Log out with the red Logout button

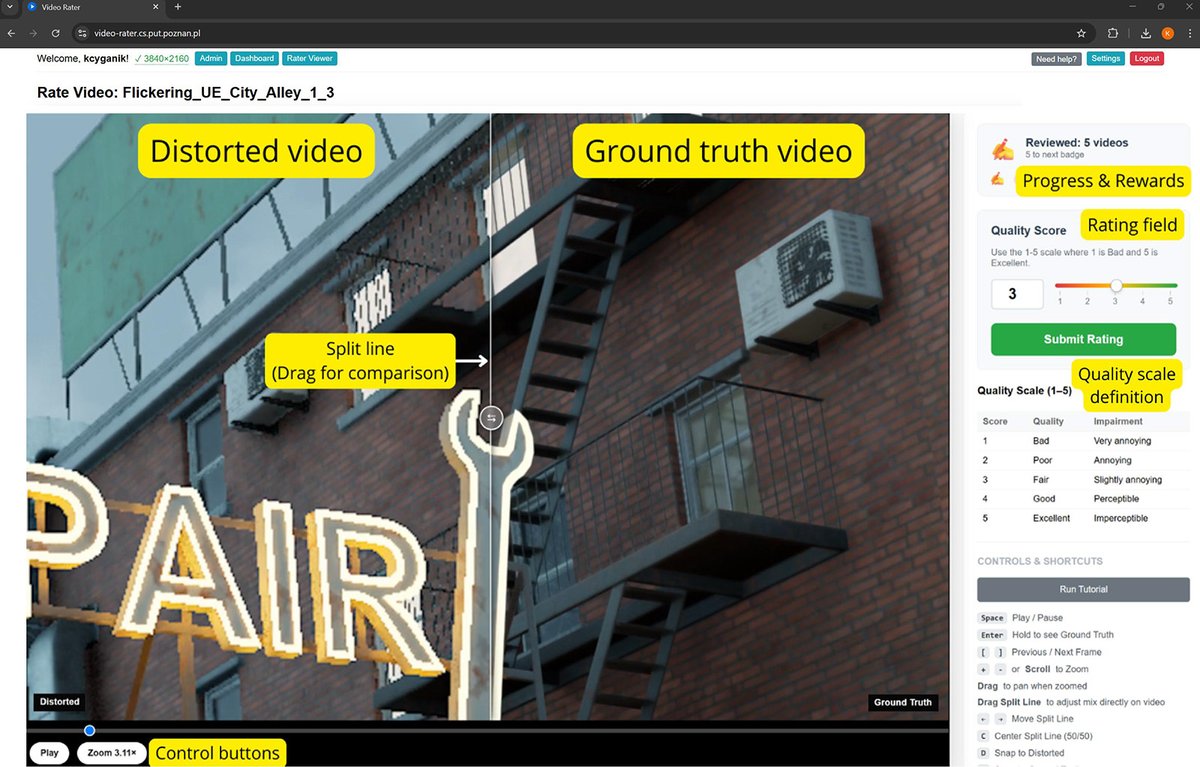(x=1147, y=59)
